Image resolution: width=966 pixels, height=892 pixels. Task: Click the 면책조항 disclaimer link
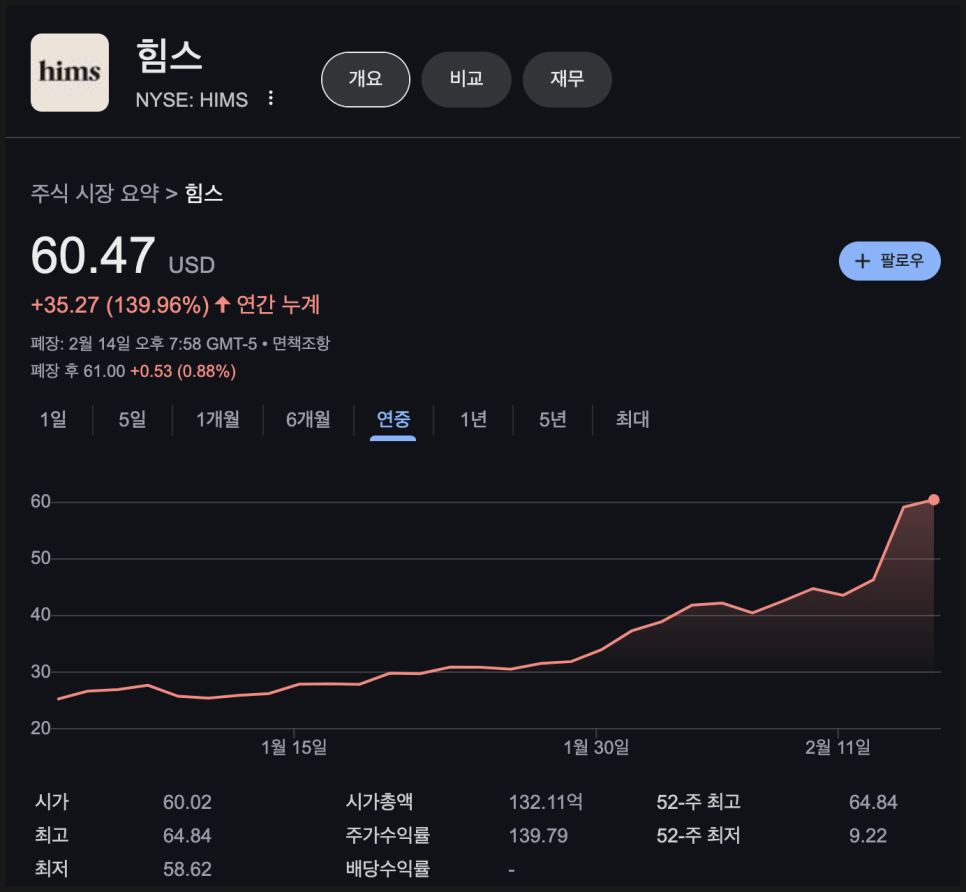301,343
